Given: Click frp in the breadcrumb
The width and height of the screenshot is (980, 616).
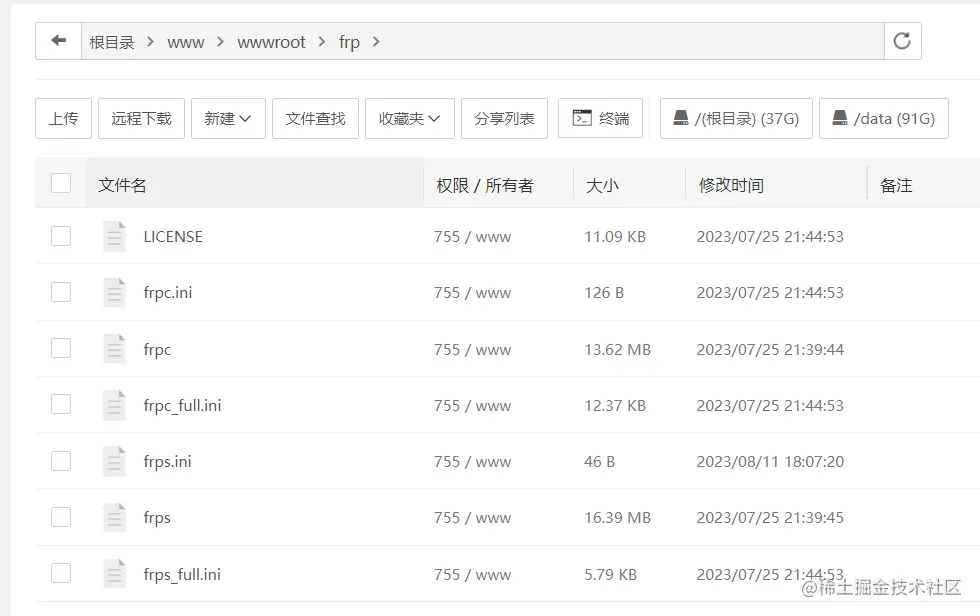Looking at the screenshot, I should pyautogui.click(x=349, y=42).
